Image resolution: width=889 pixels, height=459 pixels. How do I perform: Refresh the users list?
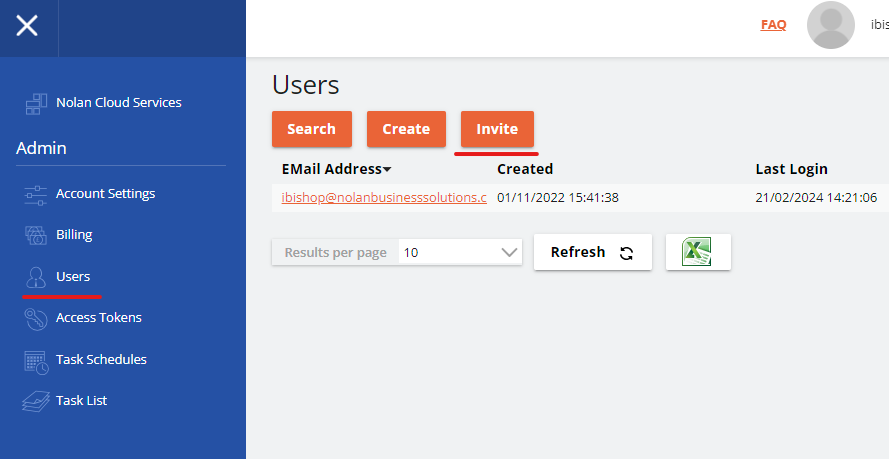point(592,252)
